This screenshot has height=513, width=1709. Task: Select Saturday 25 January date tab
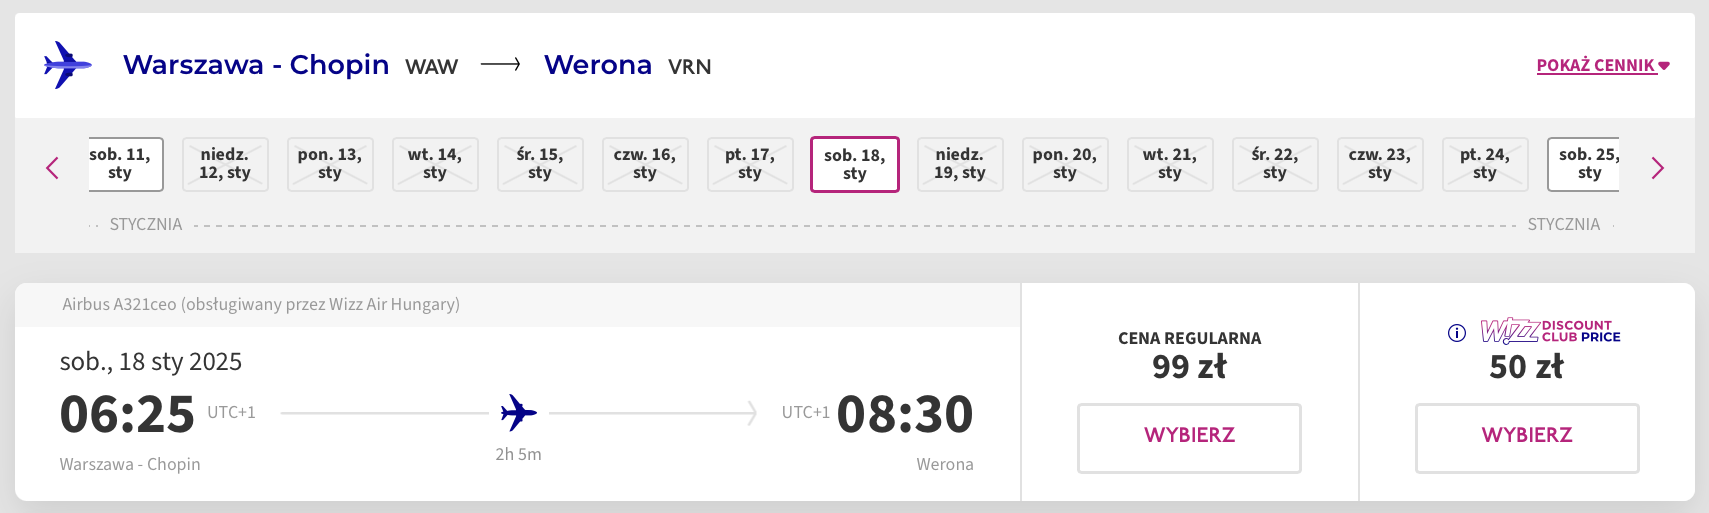[x=1584, y=164]
